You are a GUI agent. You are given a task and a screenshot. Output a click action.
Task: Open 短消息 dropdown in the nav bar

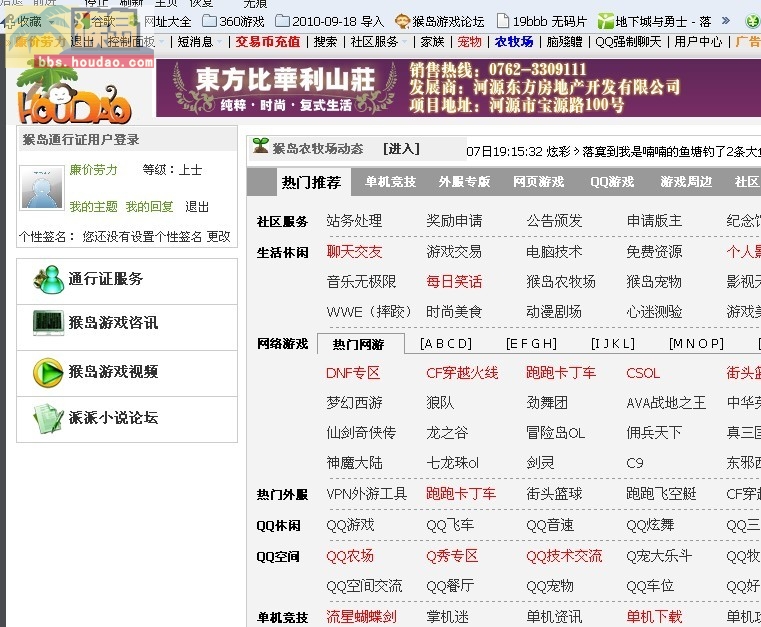pyautogui.click(x=199, y=42)
